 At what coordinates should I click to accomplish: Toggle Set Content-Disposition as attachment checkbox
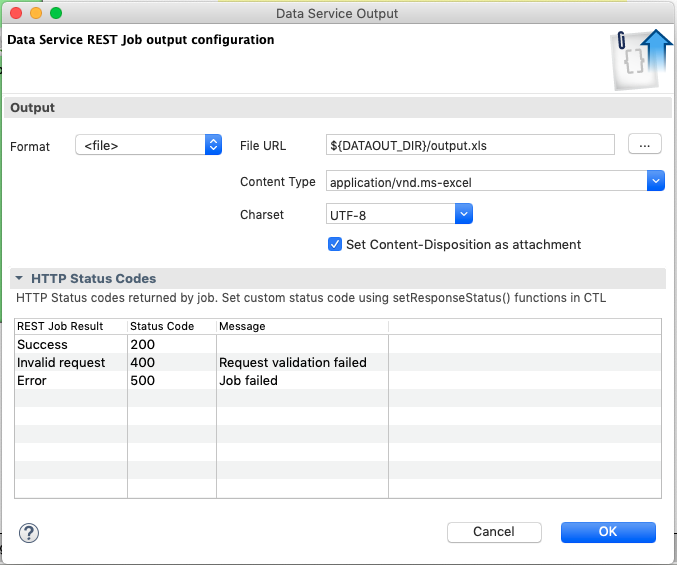[335, 244]
